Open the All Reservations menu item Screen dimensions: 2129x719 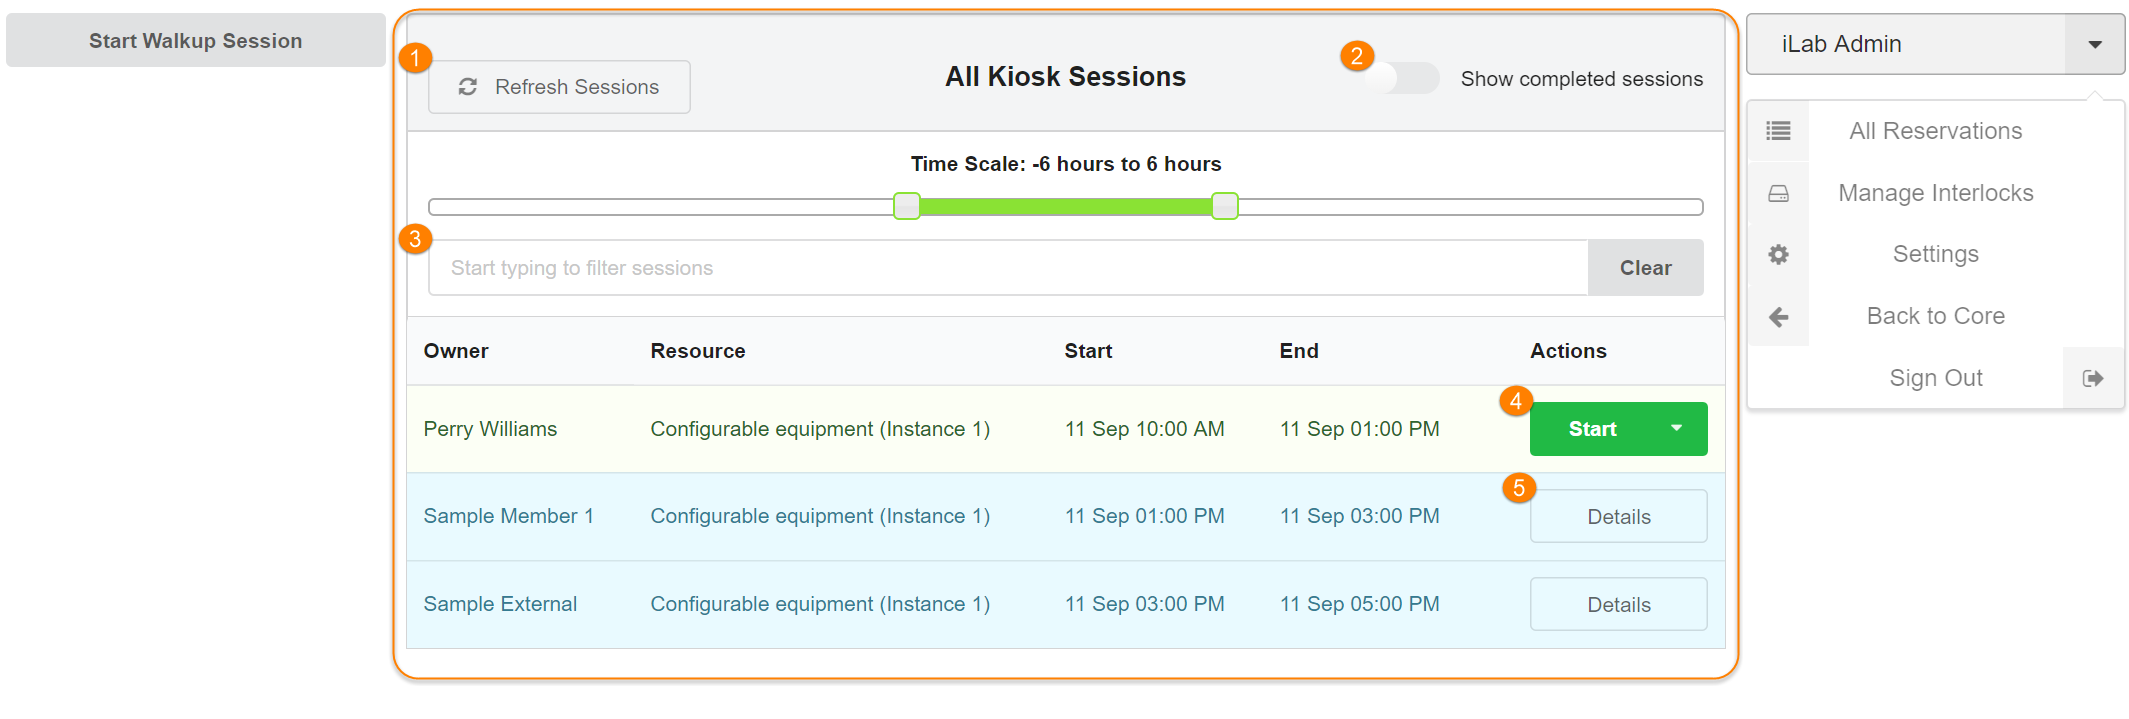[1935, 131]
